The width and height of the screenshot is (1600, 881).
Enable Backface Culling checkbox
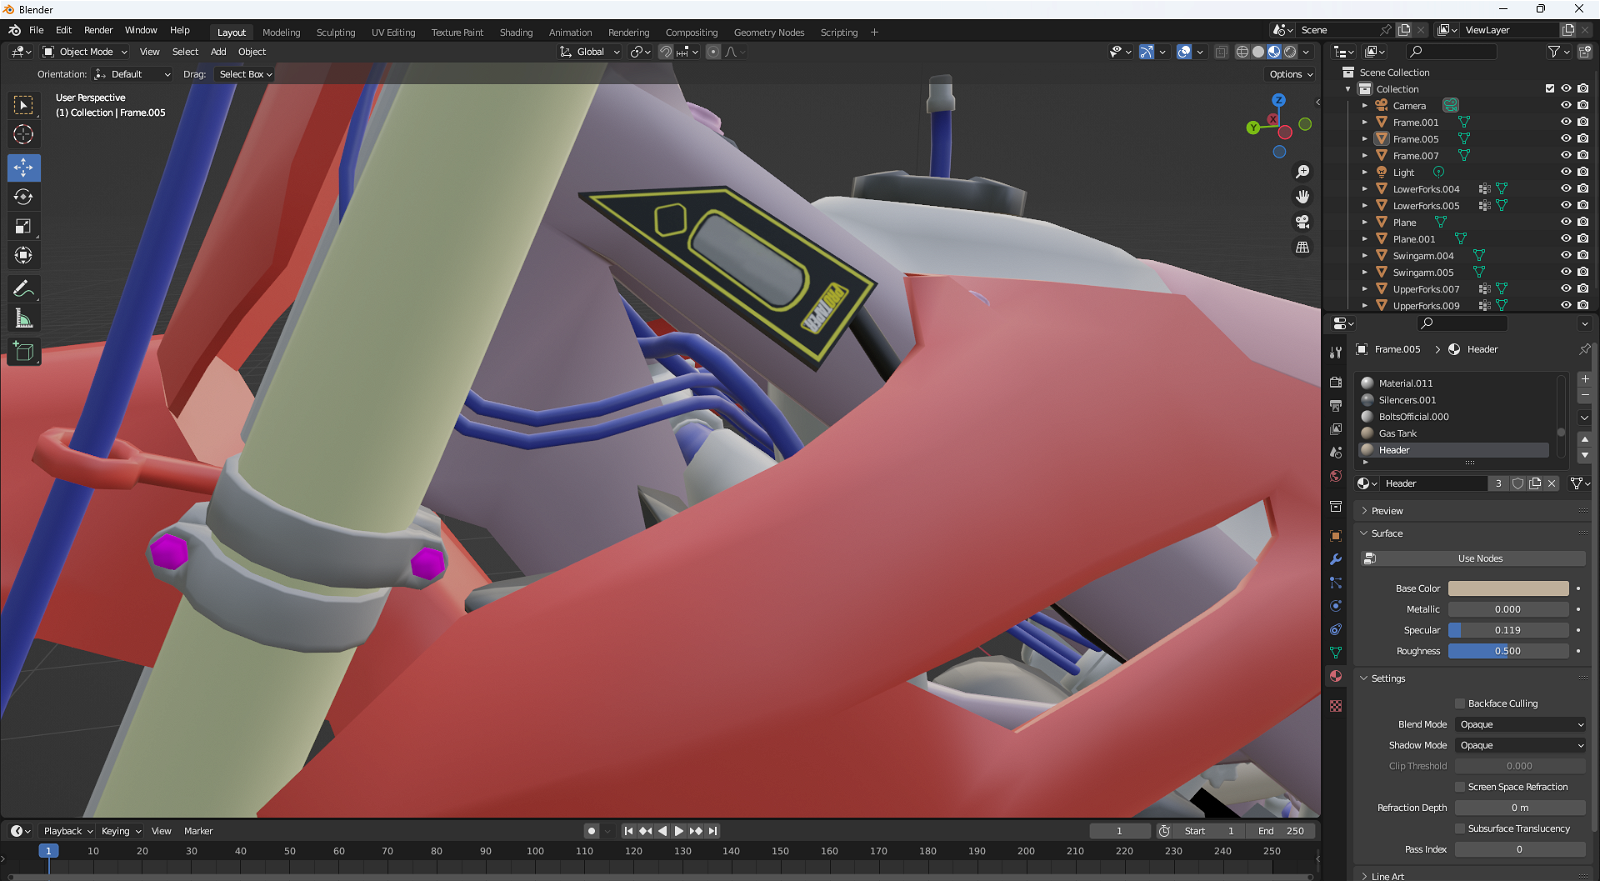tap(1460, 704)
